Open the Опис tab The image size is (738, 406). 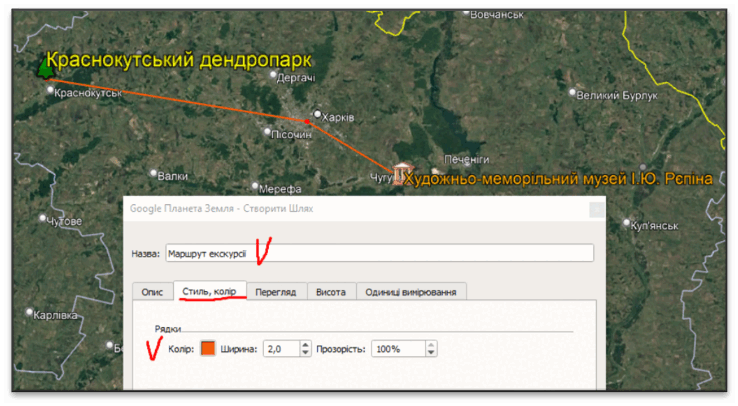click(152, 292)
